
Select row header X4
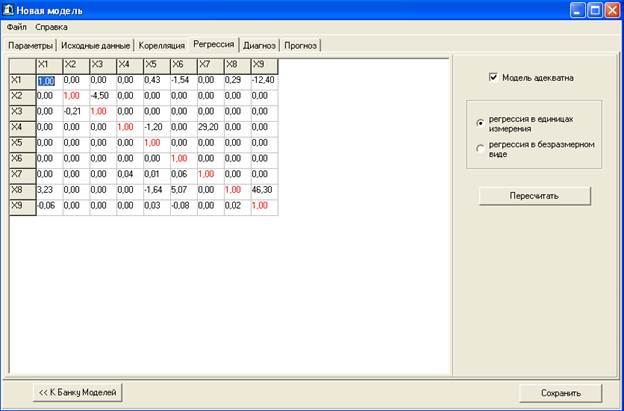coord(23,129)
